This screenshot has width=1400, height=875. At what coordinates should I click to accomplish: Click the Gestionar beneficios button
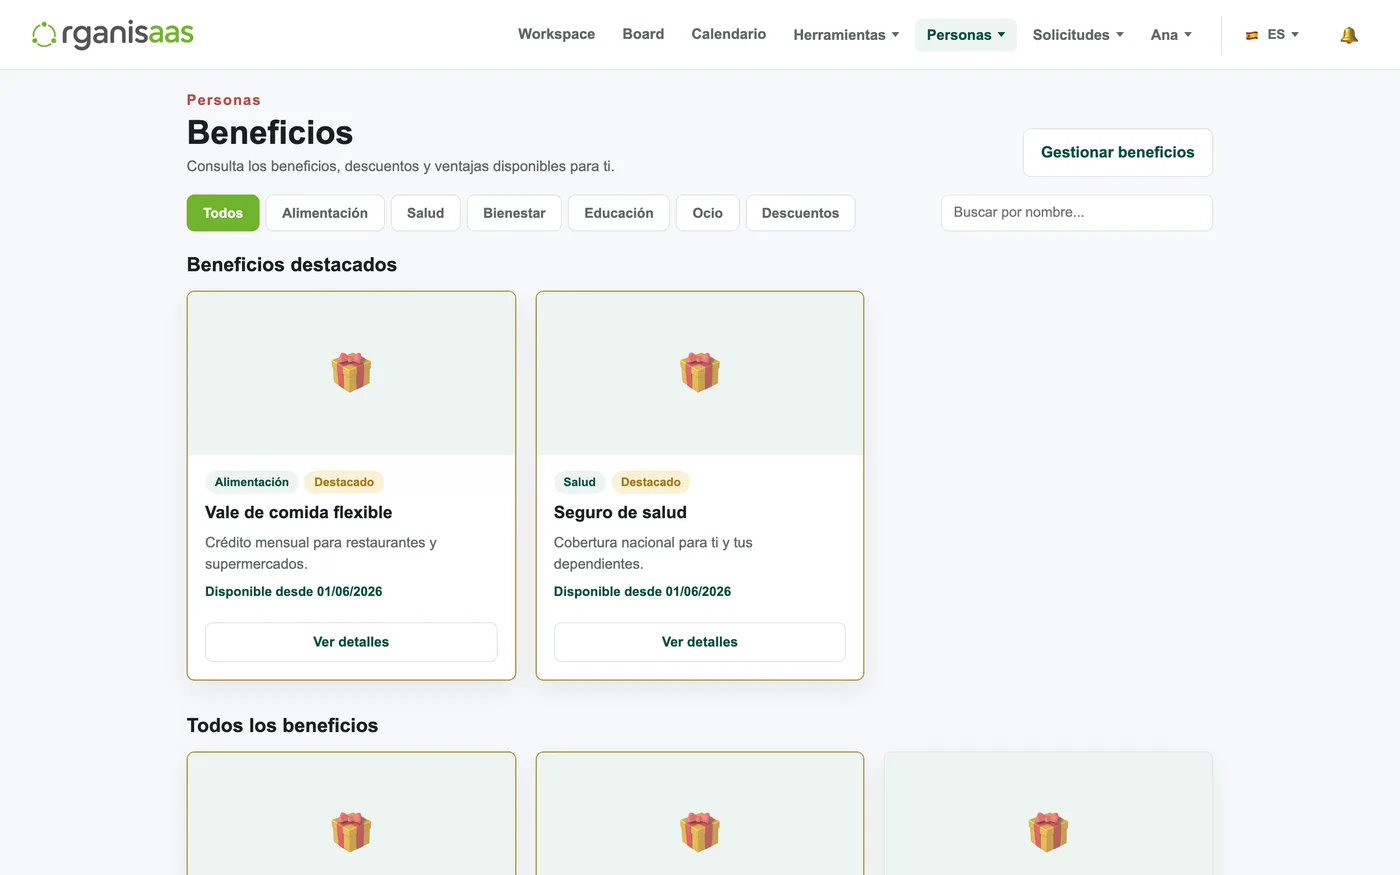click(x=1118, y=152)
